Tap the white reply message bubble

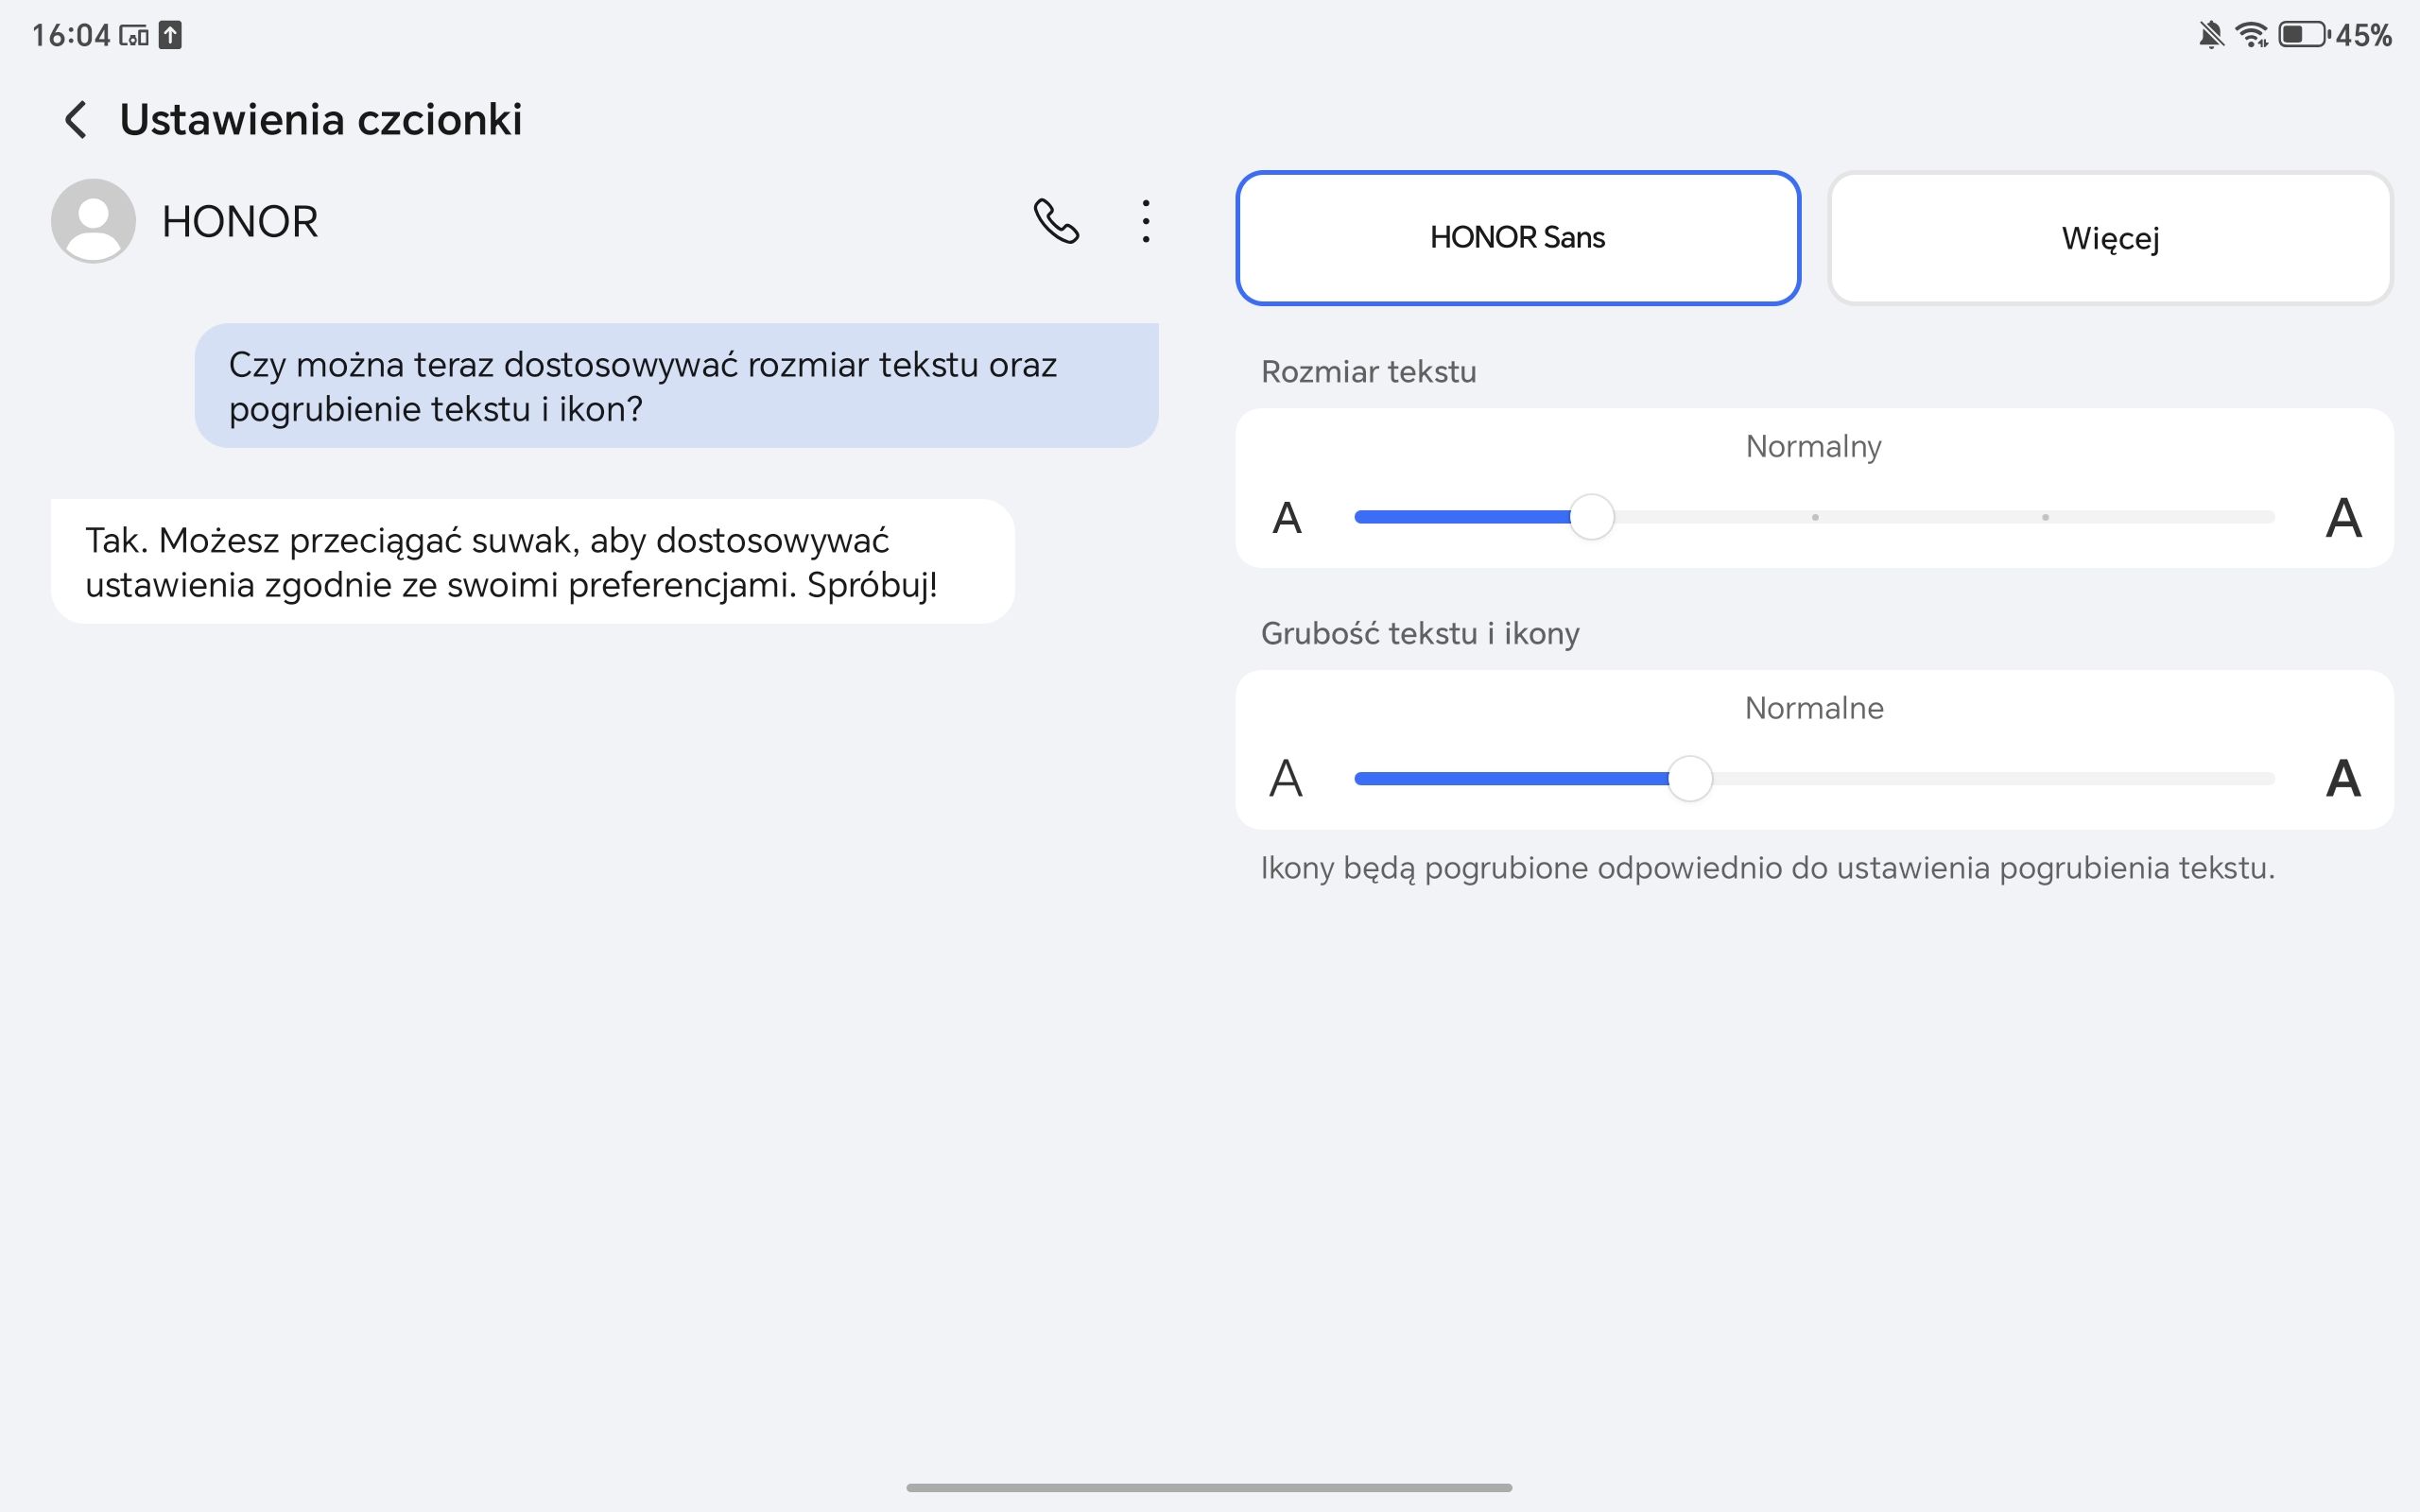point(532,562)
